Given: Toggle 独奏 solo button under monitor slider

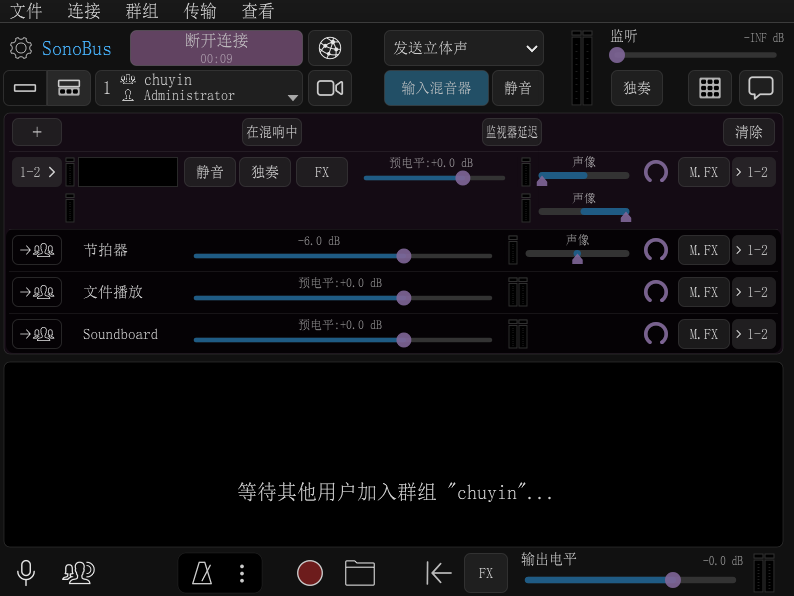Looking at the screenshot, I should pos(637,88).
